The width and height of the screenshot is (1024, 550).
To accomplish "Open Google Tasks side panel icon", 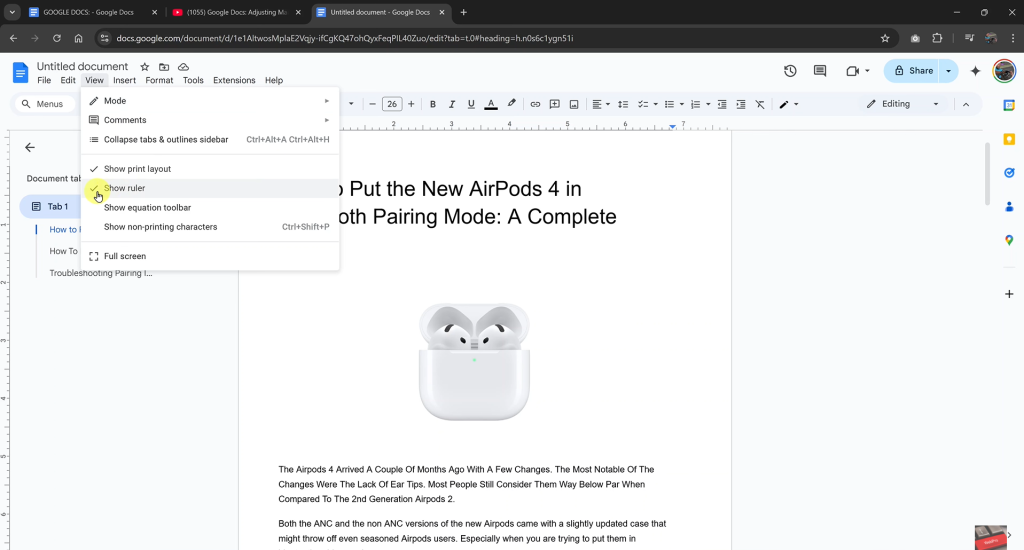I will (1009, 172).
